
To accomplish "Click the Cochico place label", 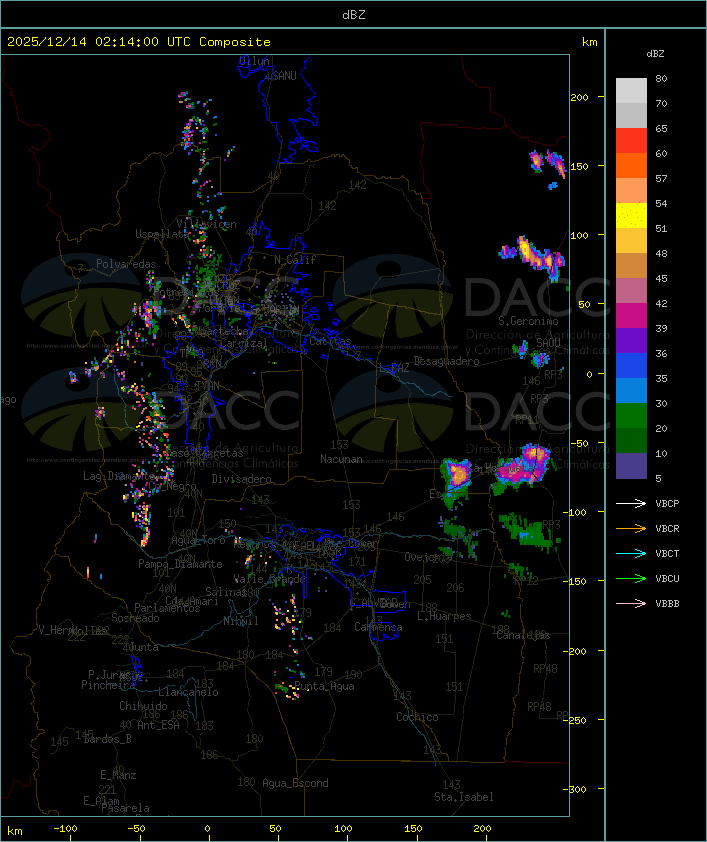I will (x=417, y=717).
